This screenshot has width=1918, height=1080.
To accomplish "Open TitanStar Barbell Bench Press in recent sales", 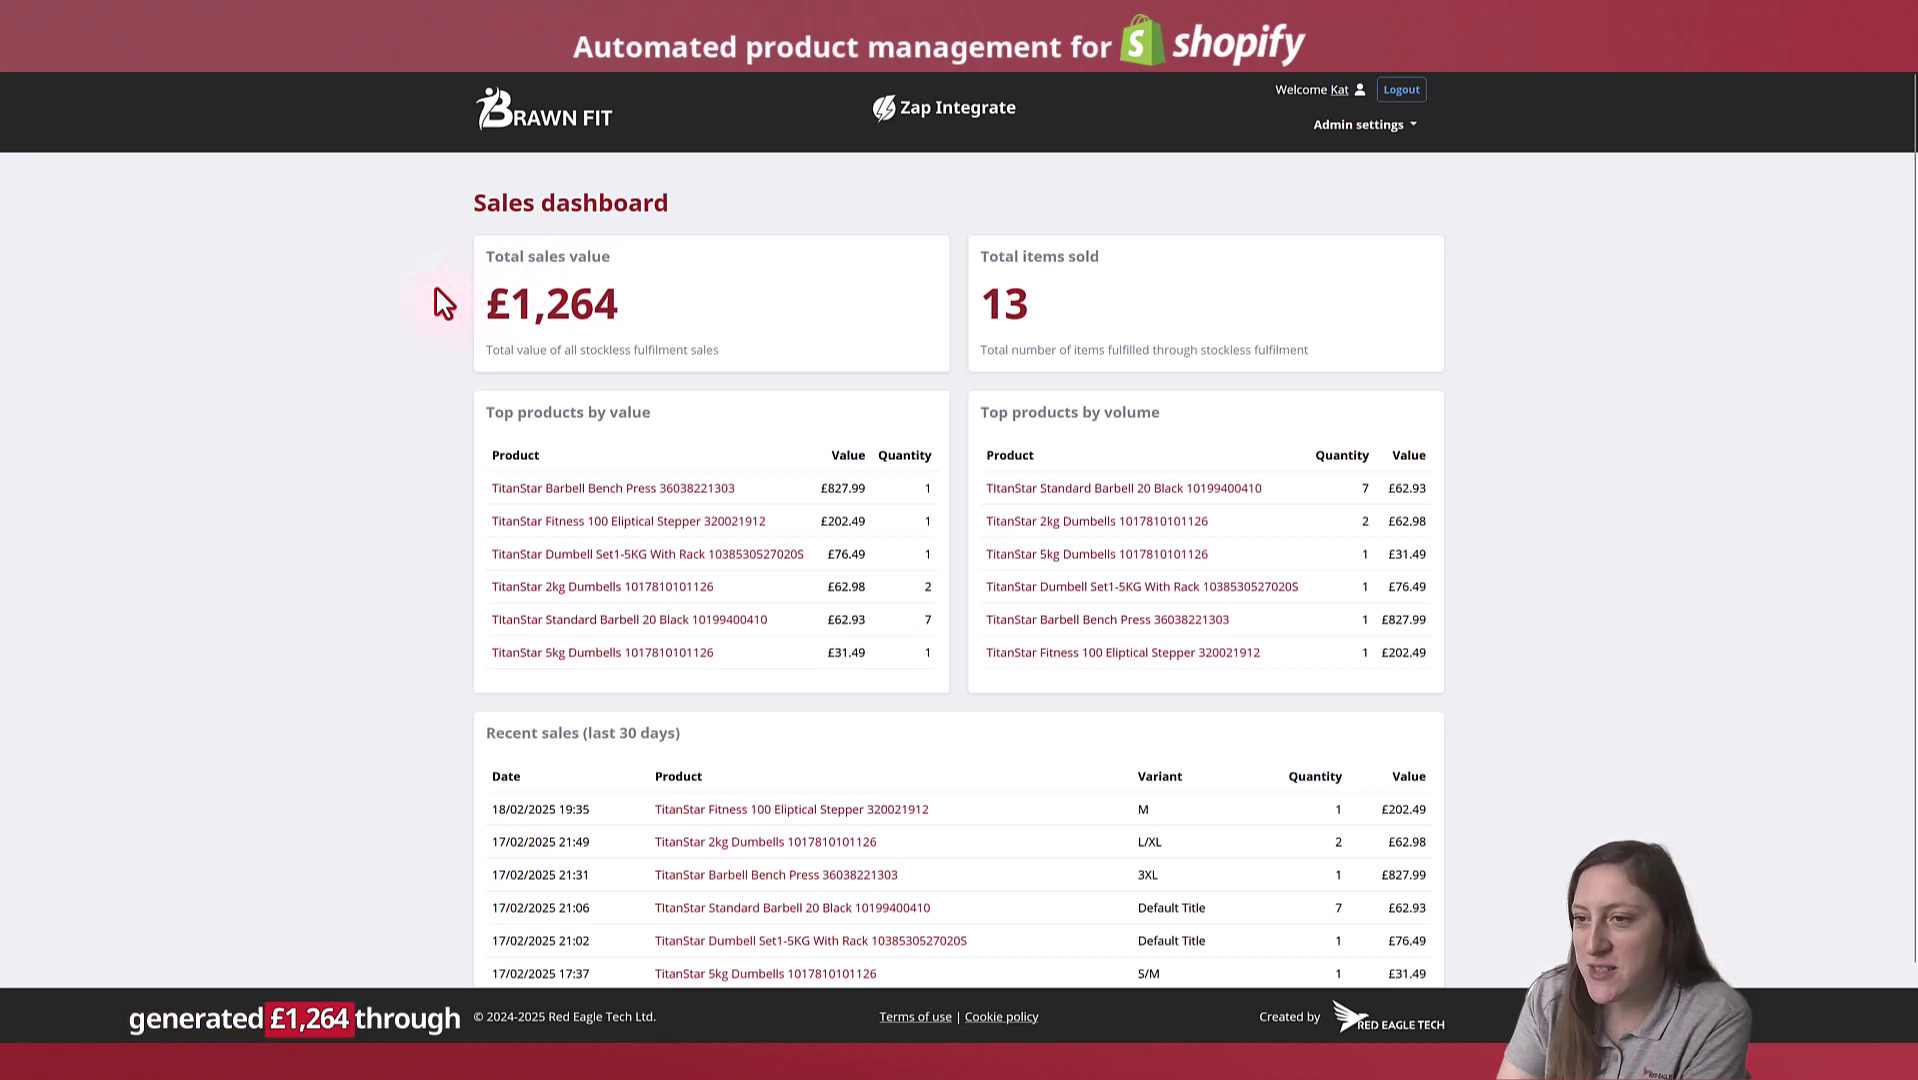I will [x=776, y=874].
